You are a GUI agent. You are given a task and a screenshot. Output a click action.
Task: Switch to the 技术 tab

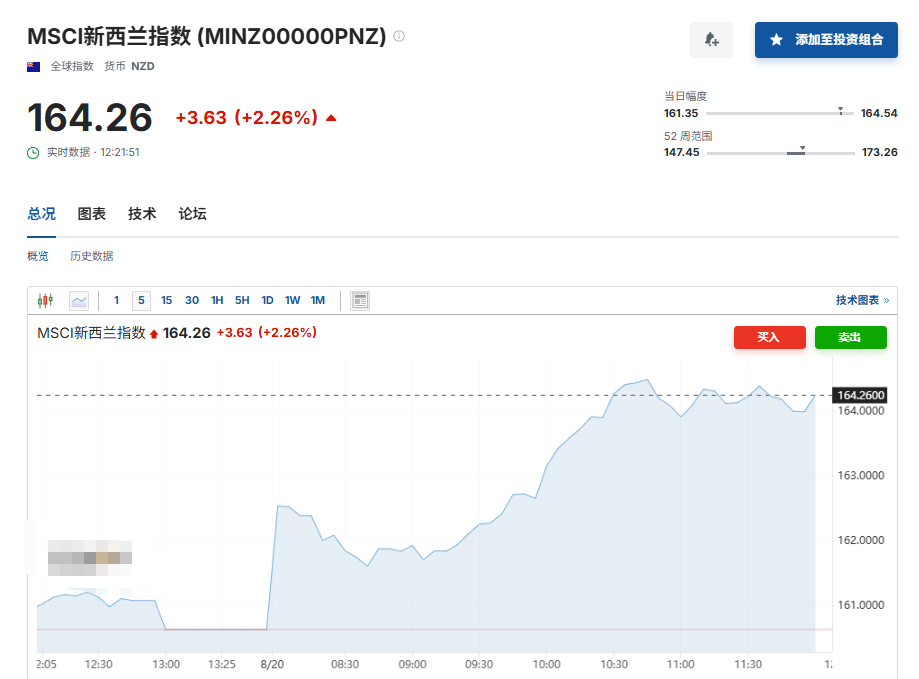[143, 213]
